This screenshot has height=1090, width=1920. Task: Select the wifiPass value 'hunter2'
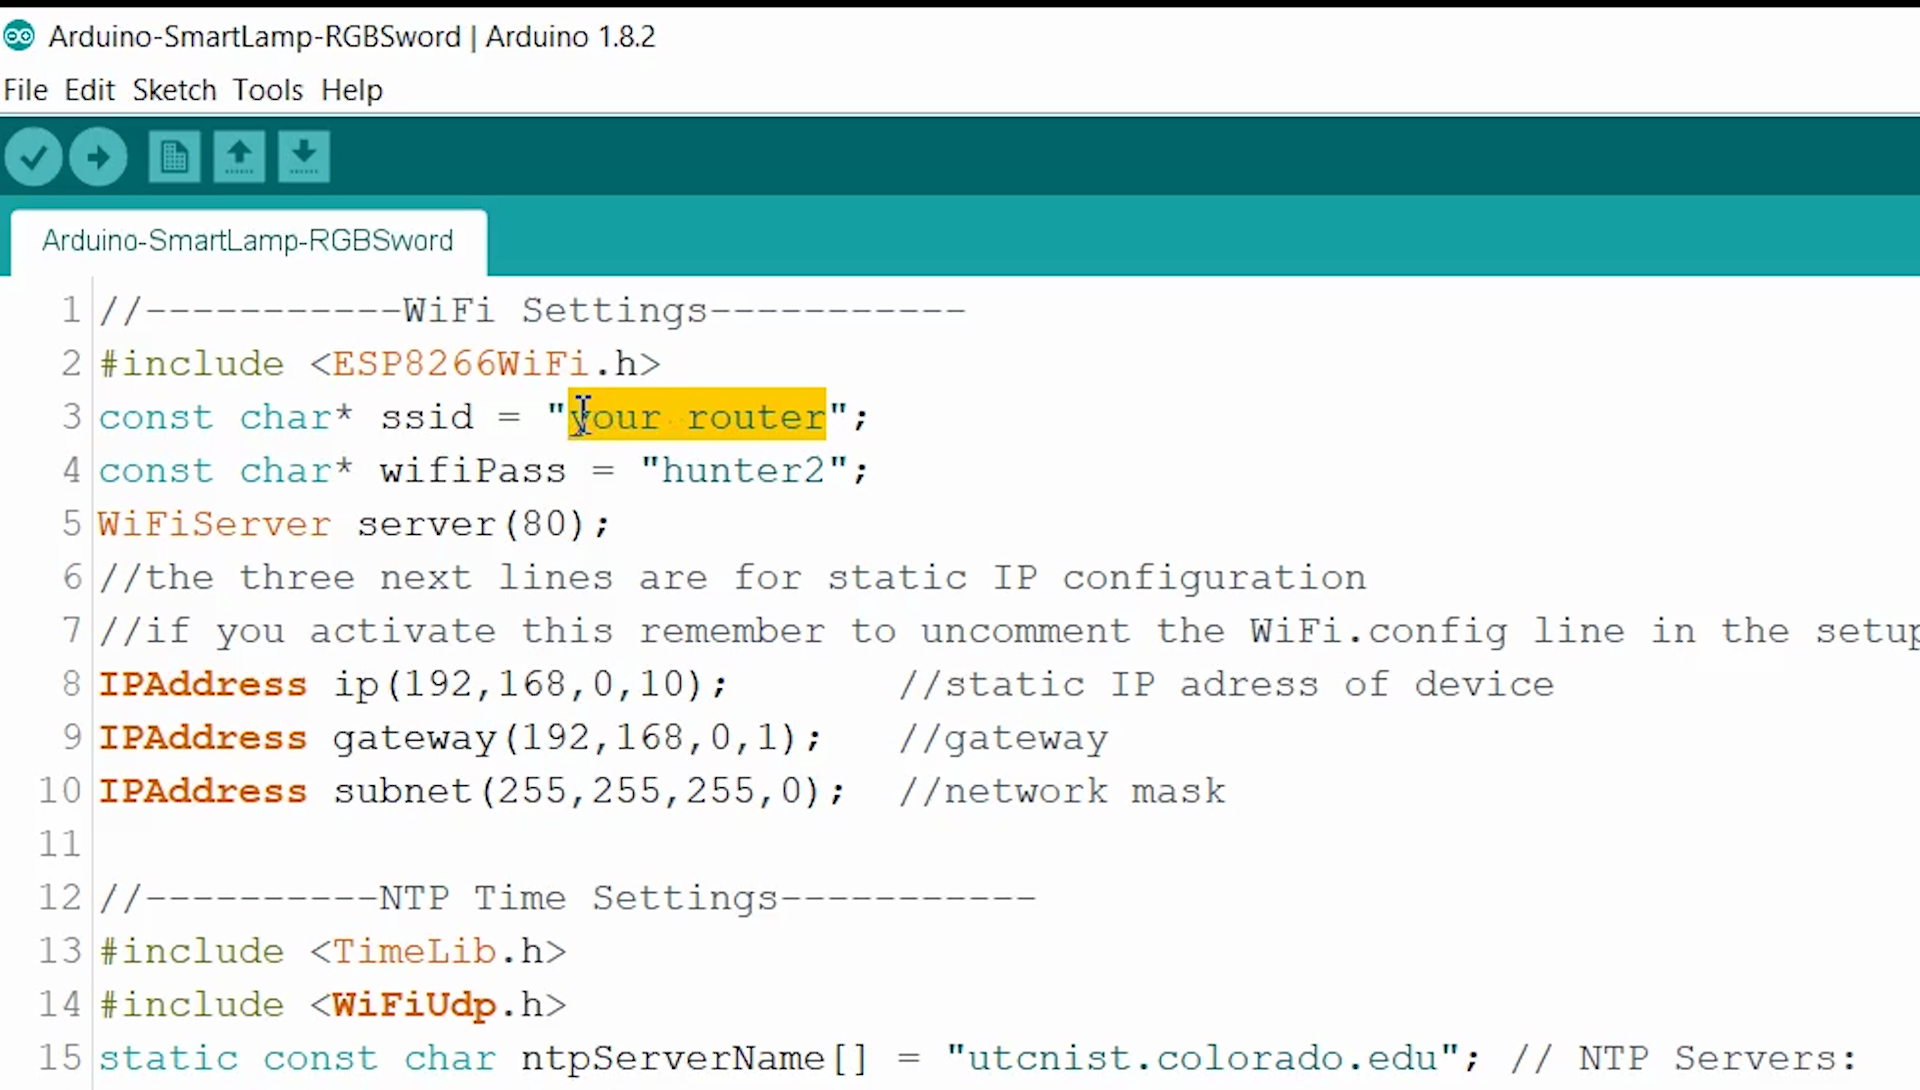741,471
